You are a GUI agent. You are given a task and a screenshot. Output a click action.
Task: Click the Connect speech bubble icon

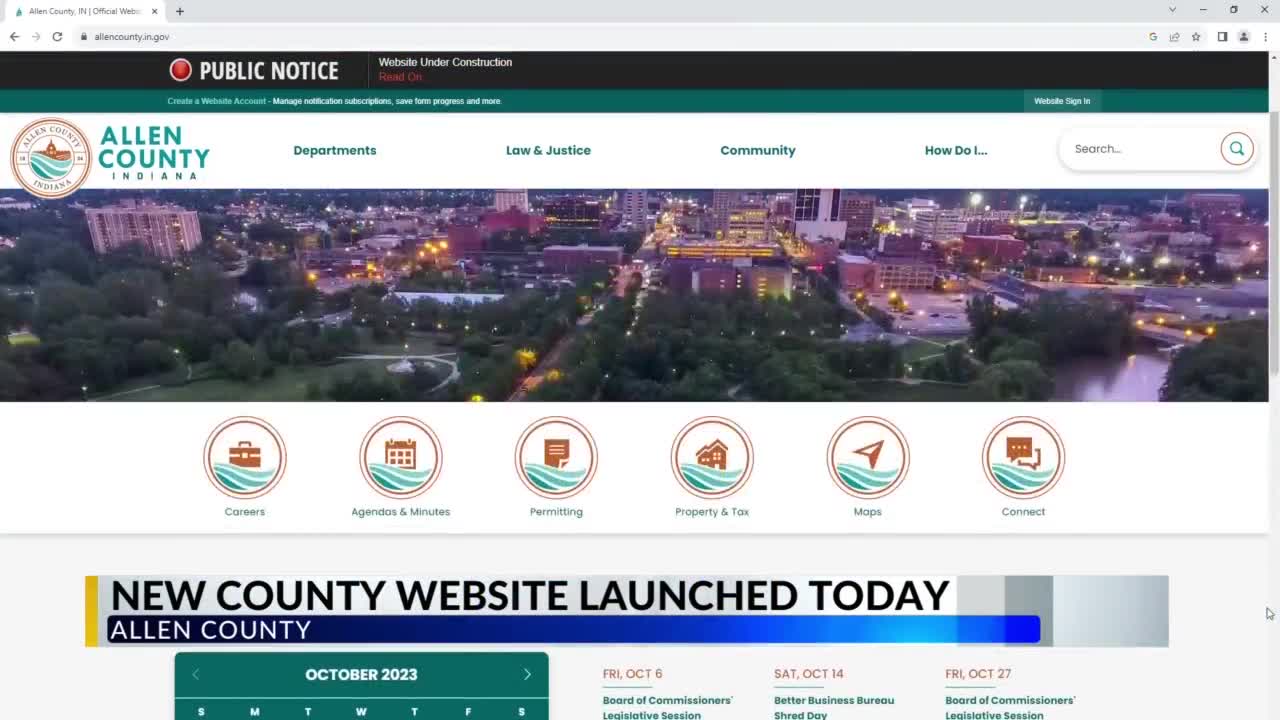point(1023,457)
